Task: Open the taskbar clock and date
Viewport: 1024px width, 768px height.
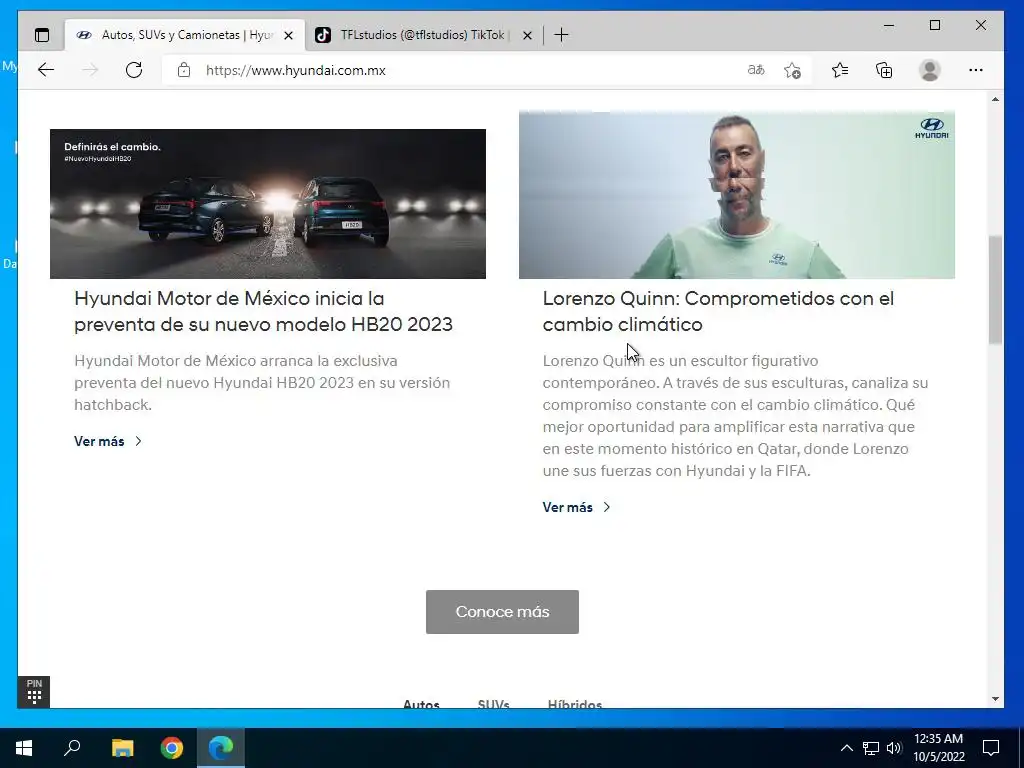Action: click(938, 748)
